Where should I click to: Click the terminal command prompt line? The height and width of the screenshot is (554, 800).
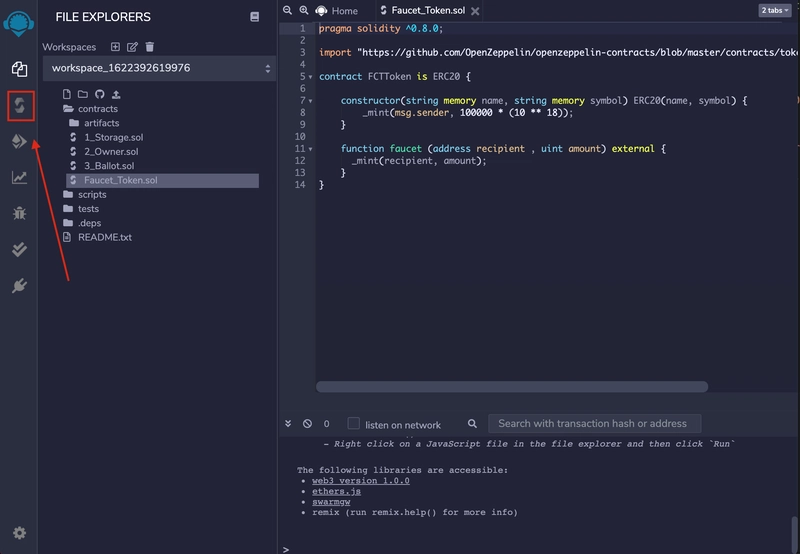536,549
